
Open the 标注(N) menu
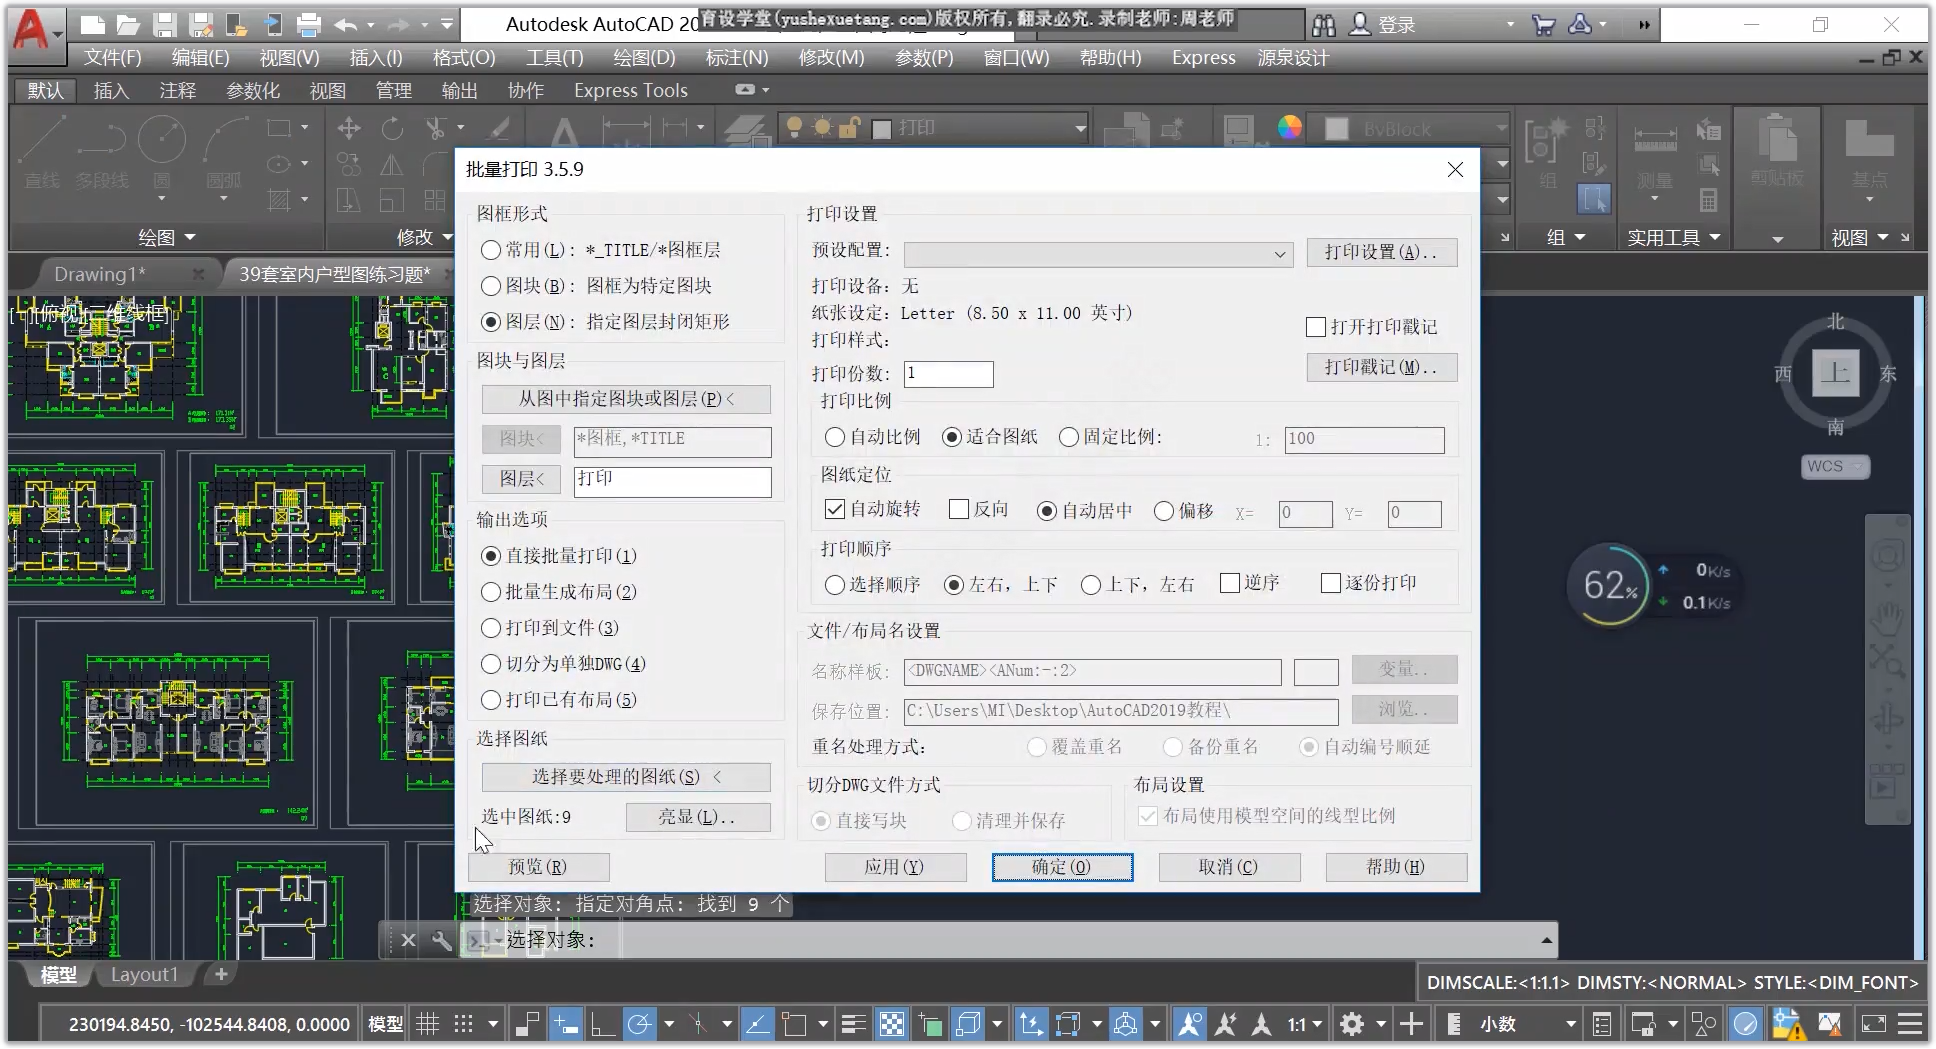tap(737, 58)
